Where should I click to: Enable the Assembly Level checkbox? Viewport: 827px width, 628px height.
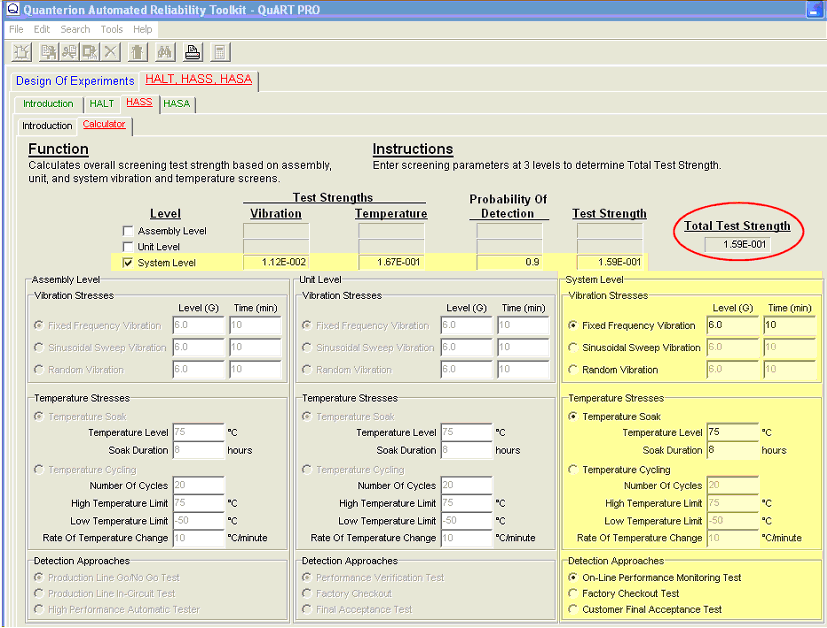(x=128, y=231)
